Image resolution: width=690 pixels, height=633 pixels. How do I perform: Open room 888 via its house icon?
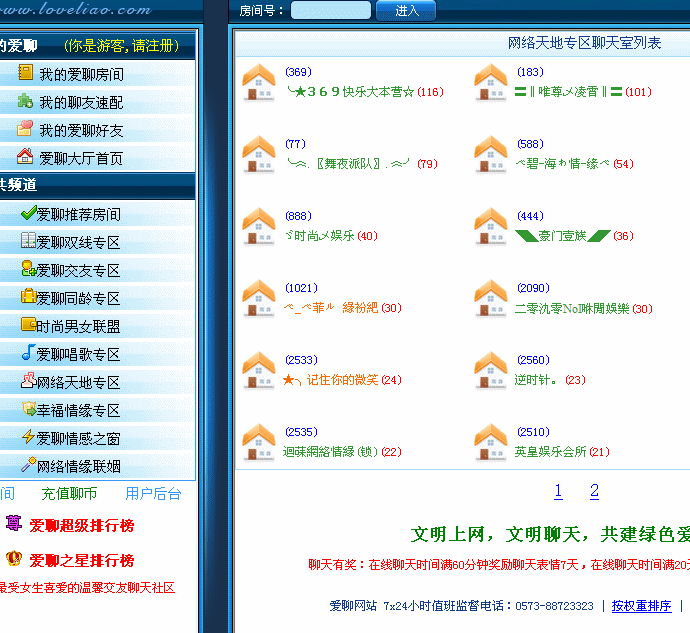(259, 227)
